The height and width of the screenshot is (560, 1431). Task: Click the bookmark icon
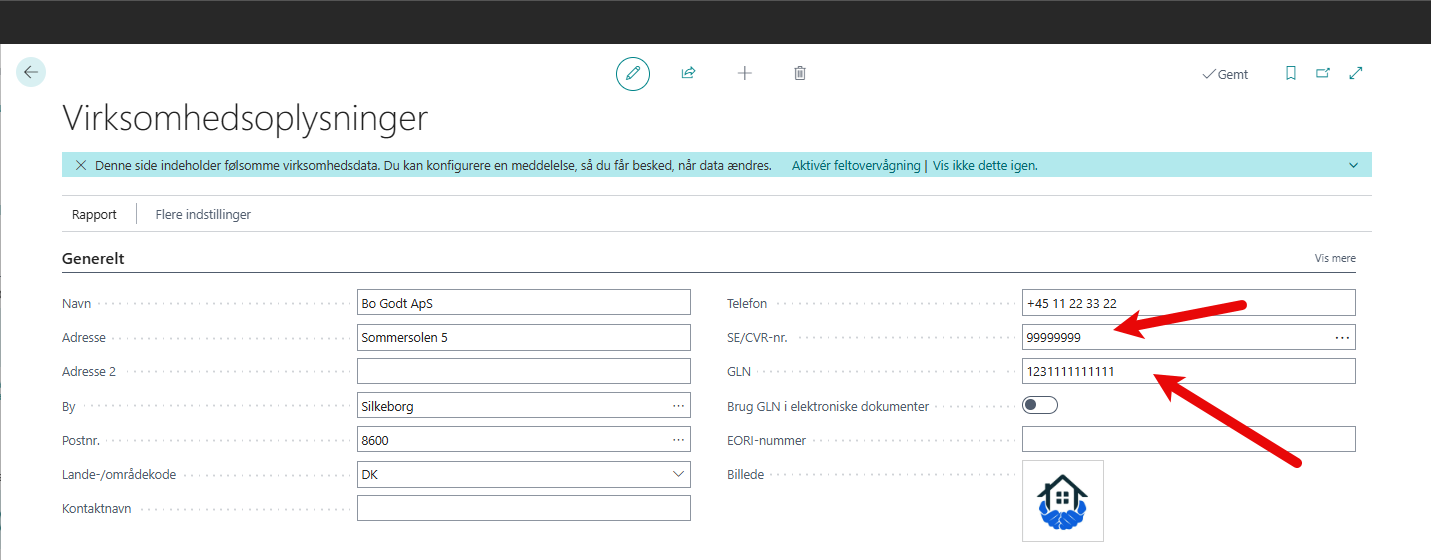pyautogui.click(x=1291, y=74)
